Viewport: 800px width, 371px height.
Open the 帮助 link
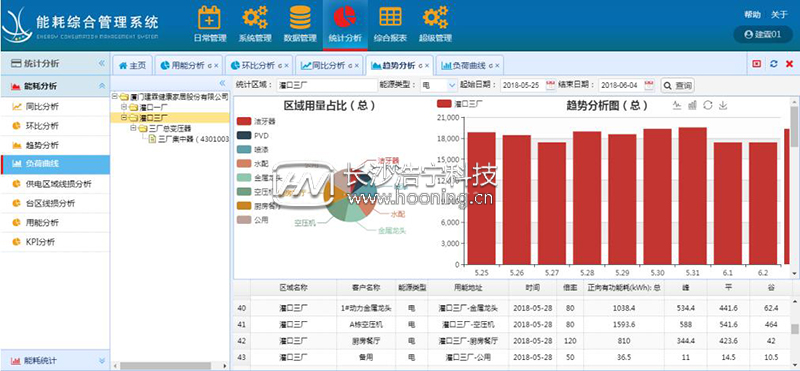752,15
